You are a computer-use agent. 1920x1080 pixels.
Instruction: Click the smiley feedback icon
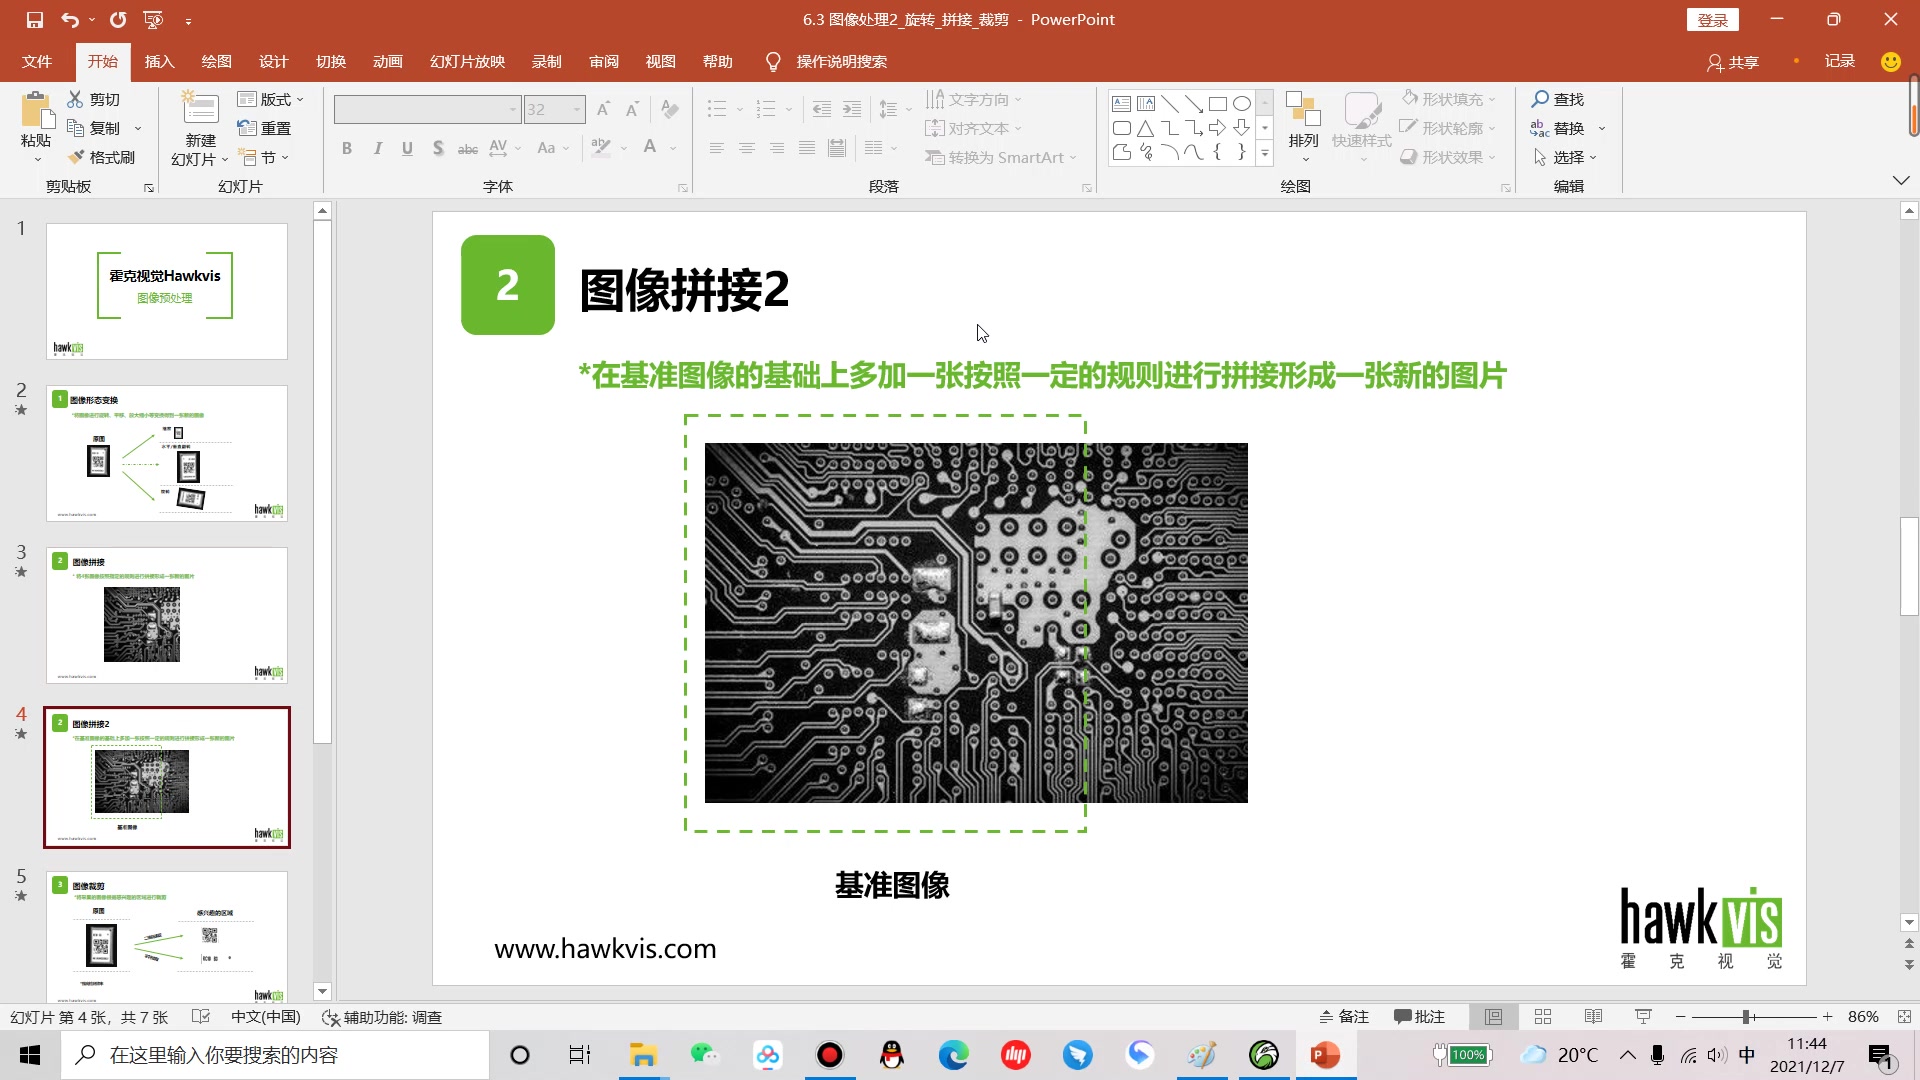pyautogui.click(x=1890, y=61)
